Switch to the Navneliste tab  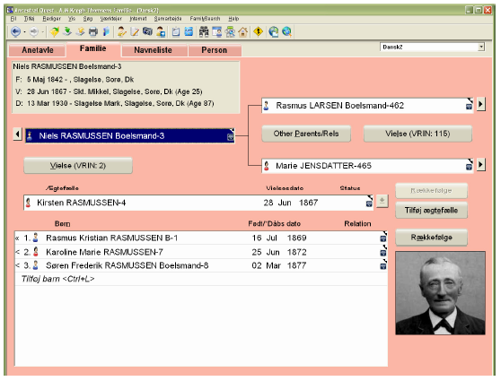pos(153,50)
